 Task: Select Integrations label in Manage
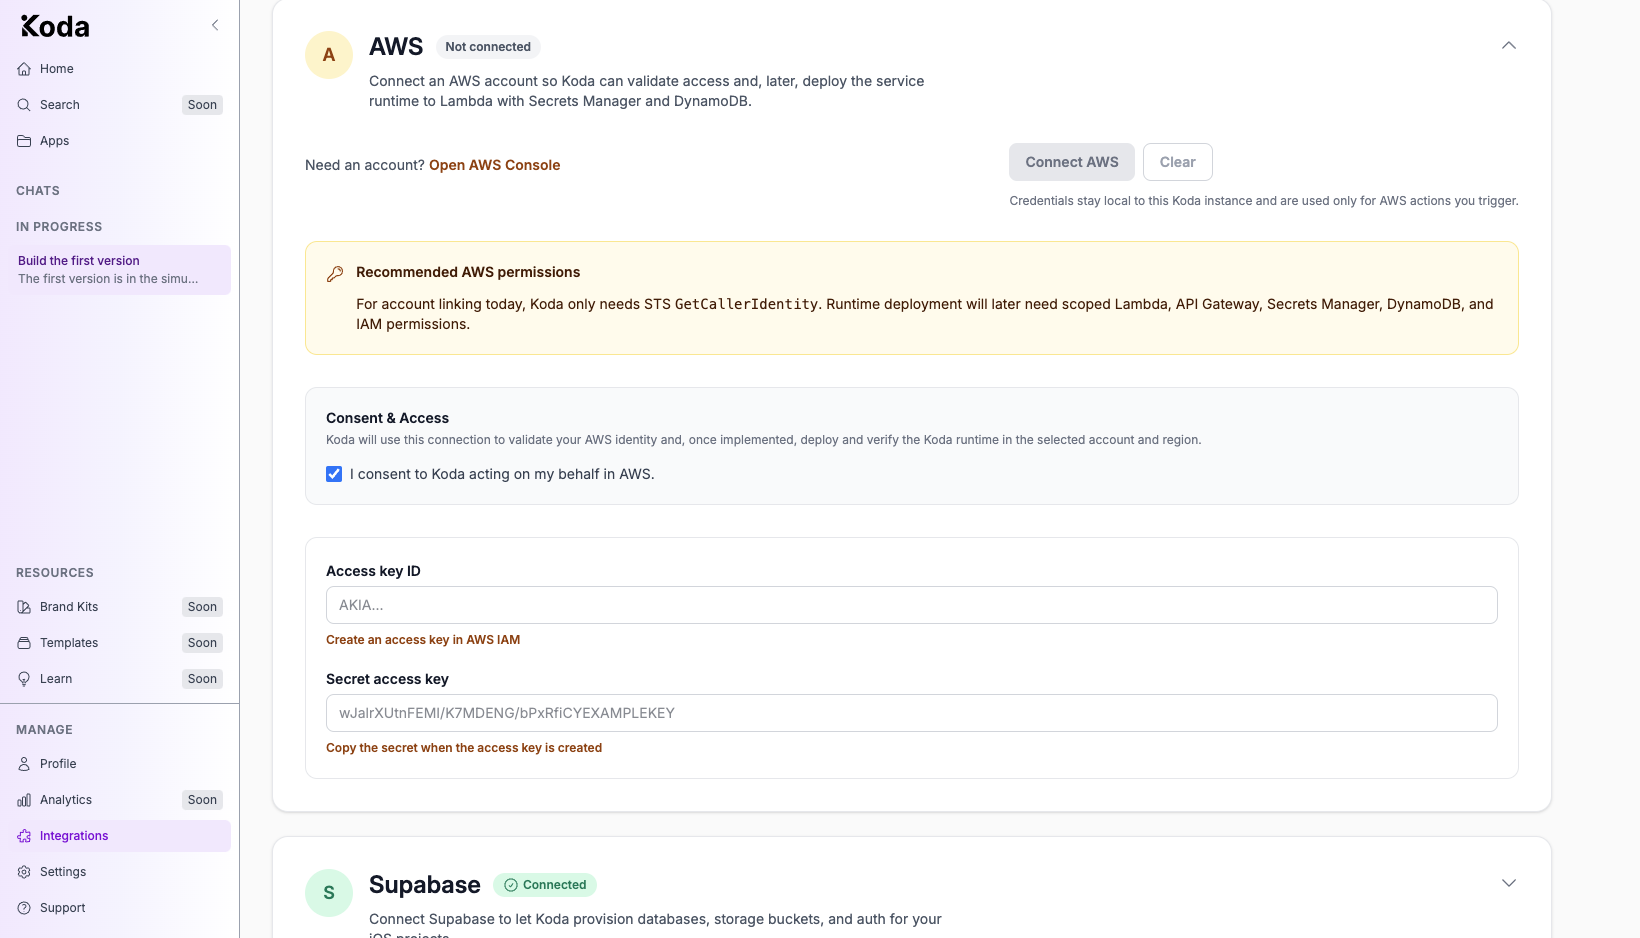pyautogui.click(x=74, y=836)
